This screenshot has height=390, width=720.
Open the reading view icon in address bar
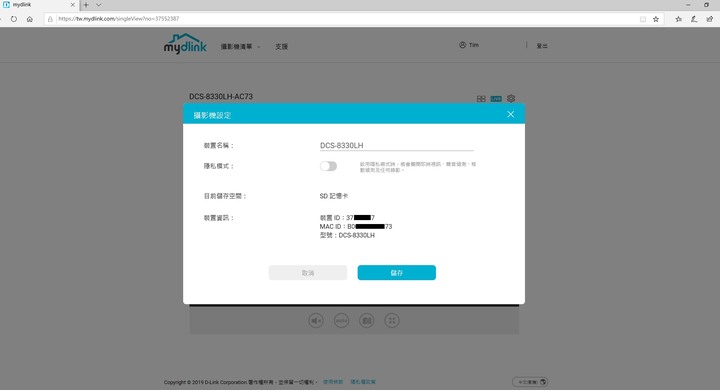pos(643,19)
